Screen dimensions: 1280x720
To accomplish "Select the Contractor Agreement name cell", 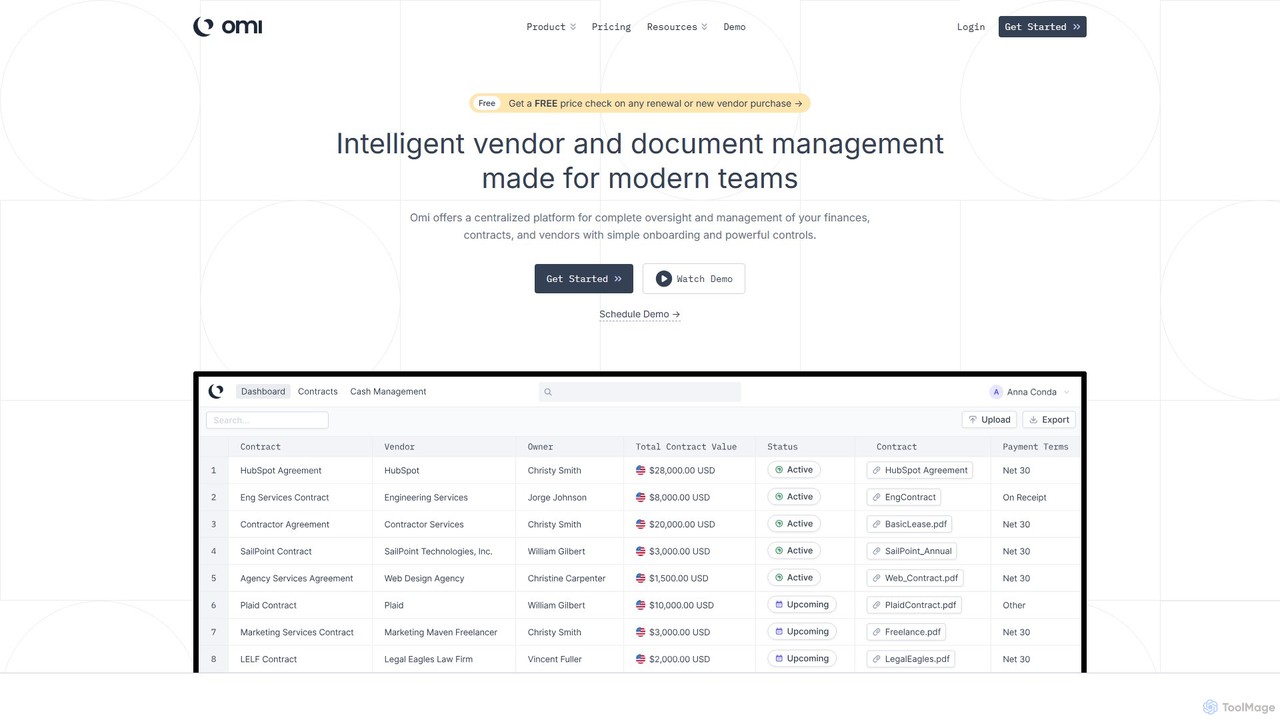I will 285,524.
